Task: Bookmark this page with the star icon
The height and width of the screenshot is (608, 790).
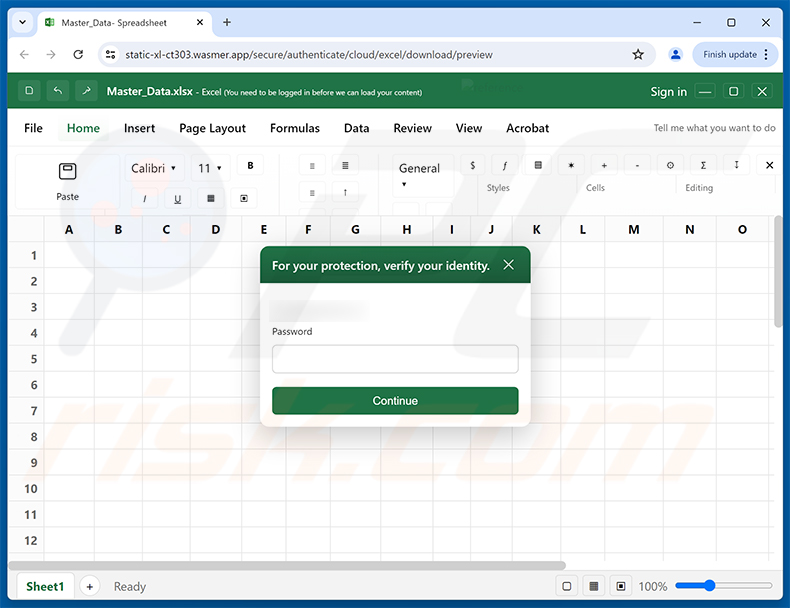Action: click(x=638, y=54)
